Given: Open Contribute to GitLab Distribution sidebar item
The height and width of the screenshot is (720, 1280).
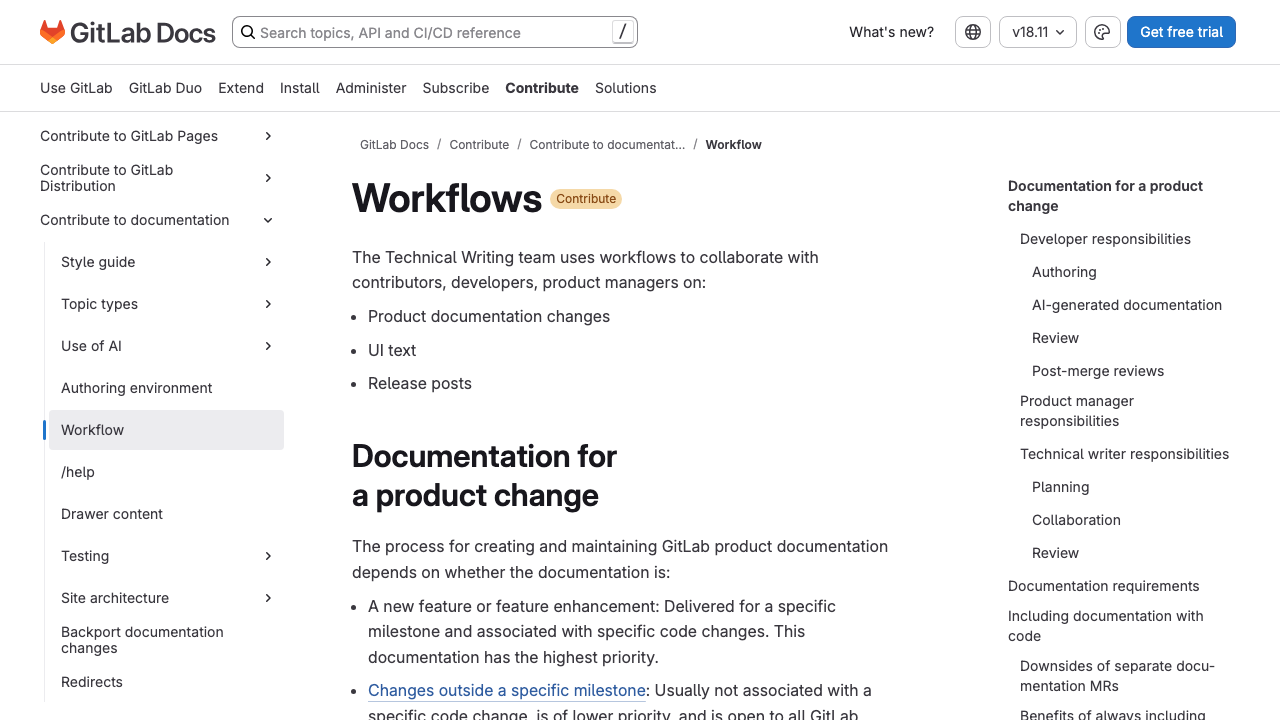Looking at the screenshot, I should [x=107, y=178].
